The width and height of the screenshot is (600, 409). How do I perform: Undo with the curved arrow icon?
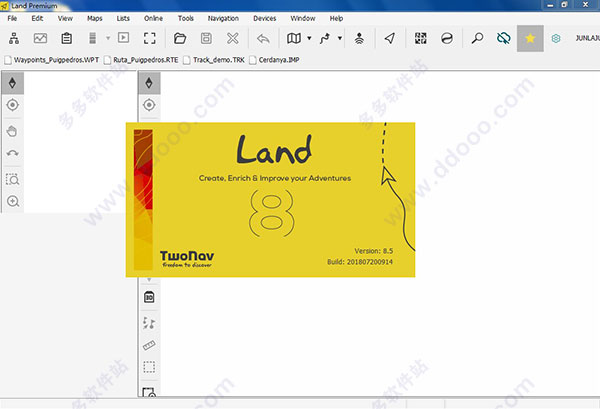pos(263,38)
